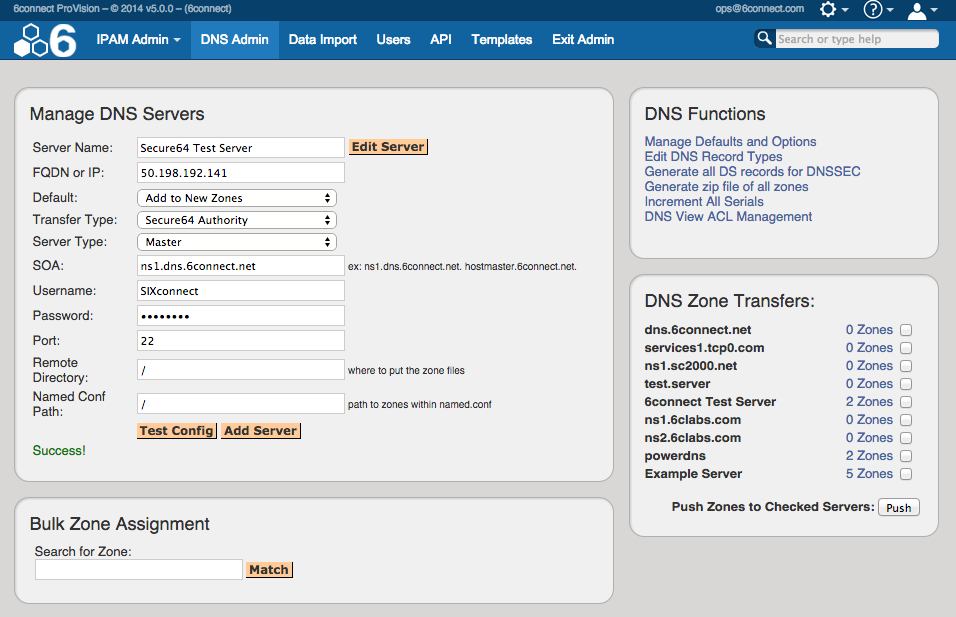Click the green Success! status message

[x=59, y=451]
